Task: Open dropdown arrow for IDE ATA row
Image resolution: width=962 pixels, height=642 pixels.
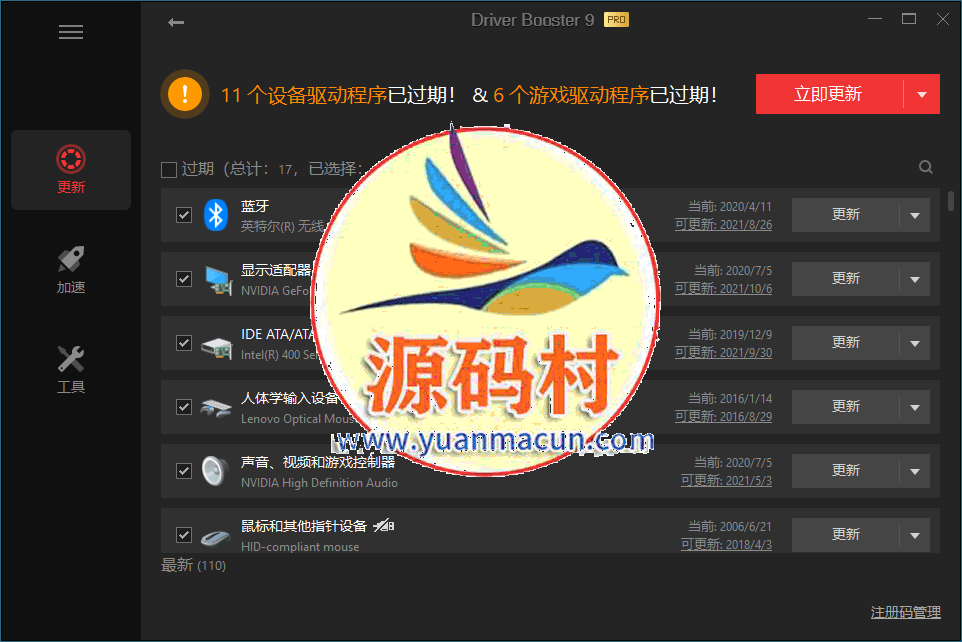Action: tap(914, 343)
